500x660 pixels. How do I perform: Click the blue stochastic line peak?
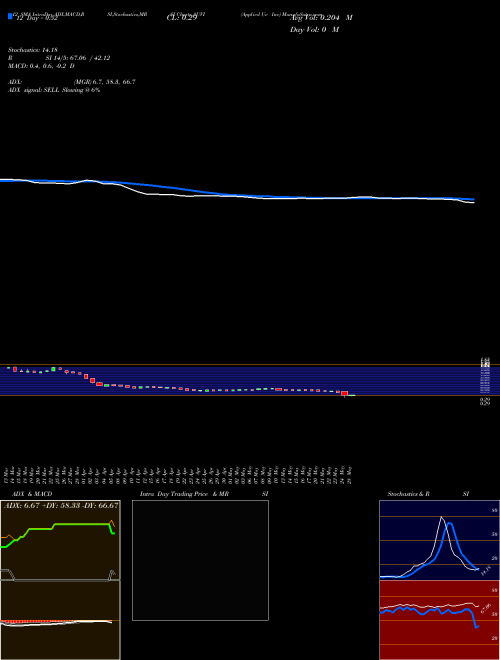(450, 524)
